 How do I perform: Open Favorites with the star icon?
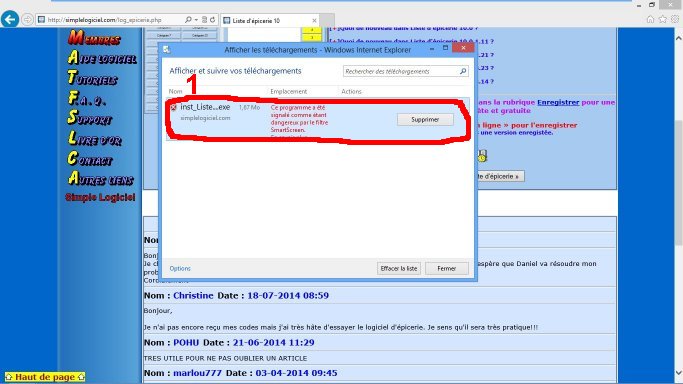663,19
